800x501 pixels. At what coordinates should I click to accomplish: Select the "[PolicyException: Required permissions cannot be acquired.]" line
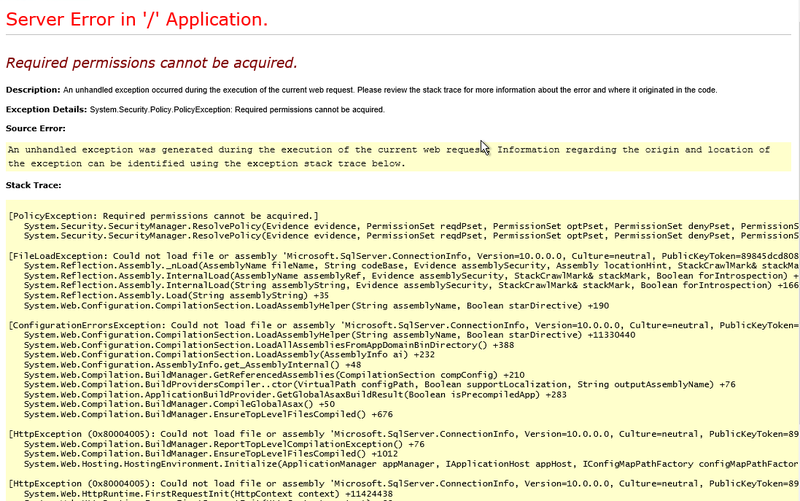(x=163, y=216)
